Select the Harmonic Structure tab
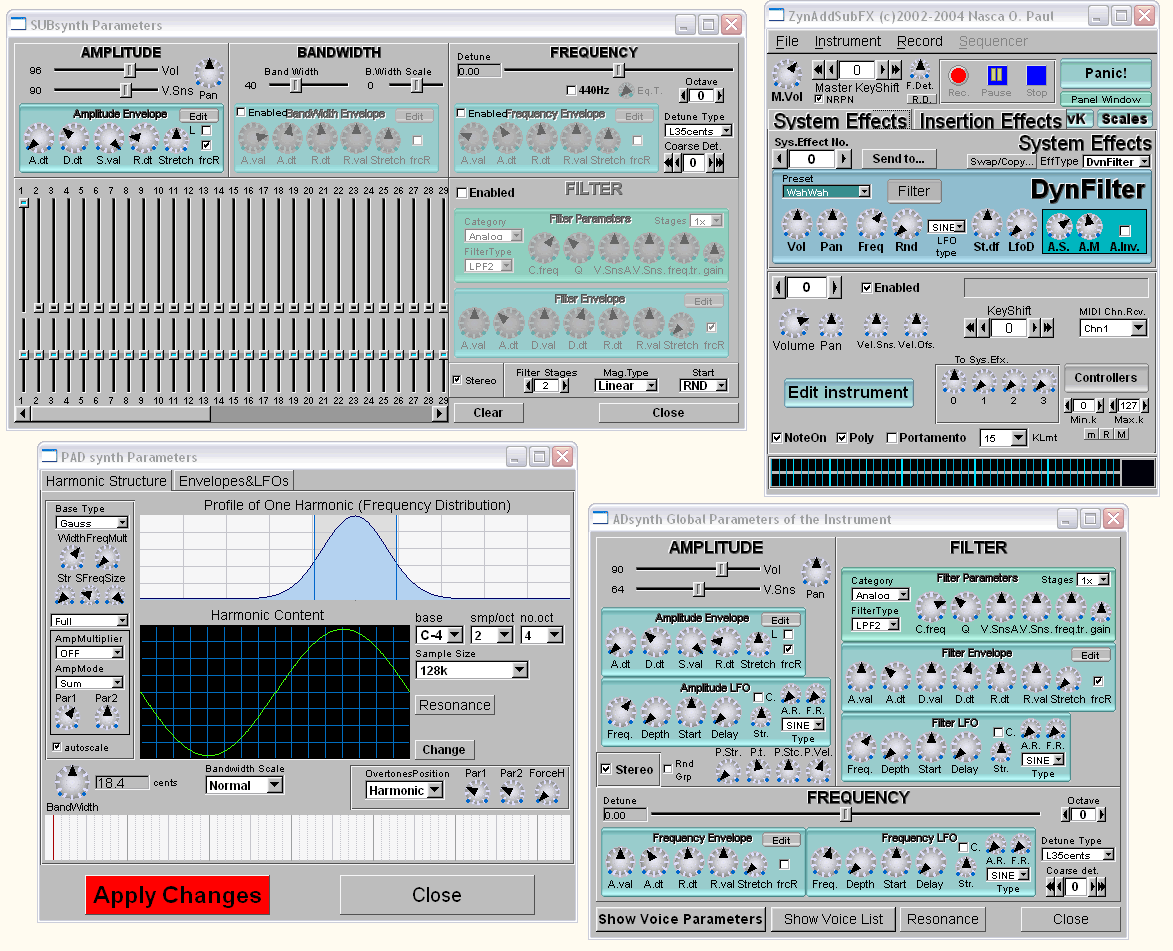The image size is (1173, 951). click(106, 481)
